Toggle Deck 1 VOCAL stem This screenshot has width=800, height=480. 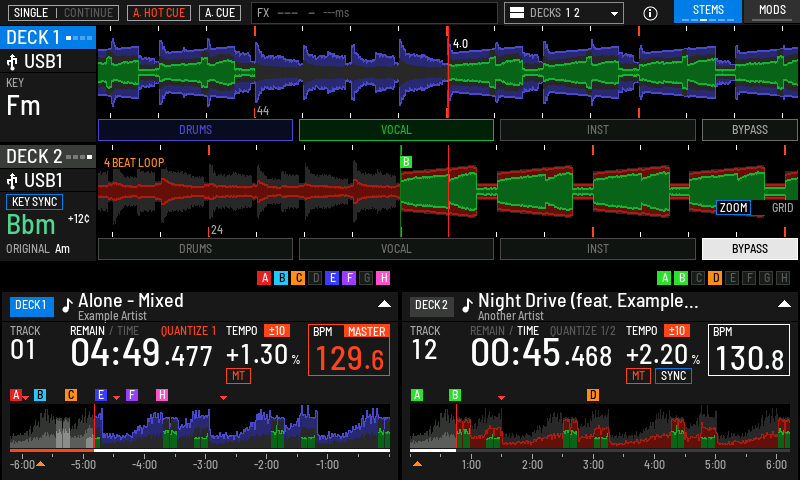point(396,130)
